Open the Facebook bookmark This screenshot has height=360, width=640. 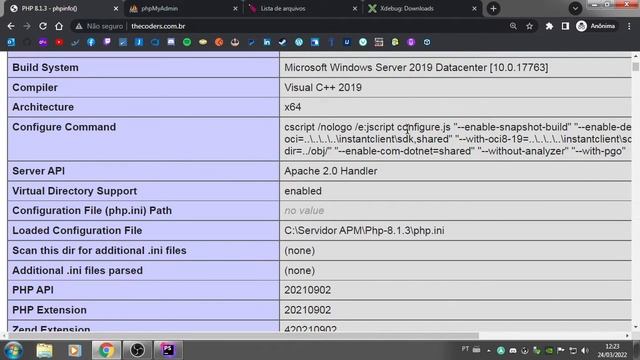91,42
